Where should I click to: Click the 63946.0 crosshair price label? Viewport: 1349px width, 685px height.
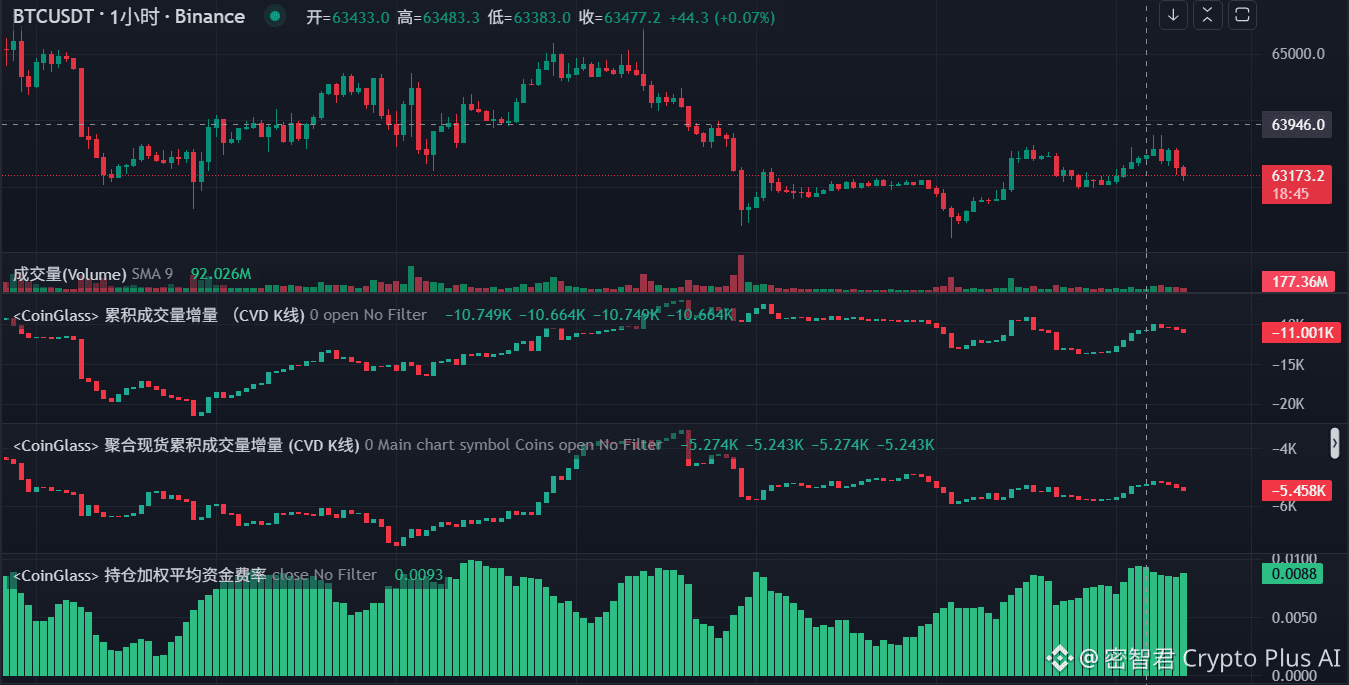1298,124
